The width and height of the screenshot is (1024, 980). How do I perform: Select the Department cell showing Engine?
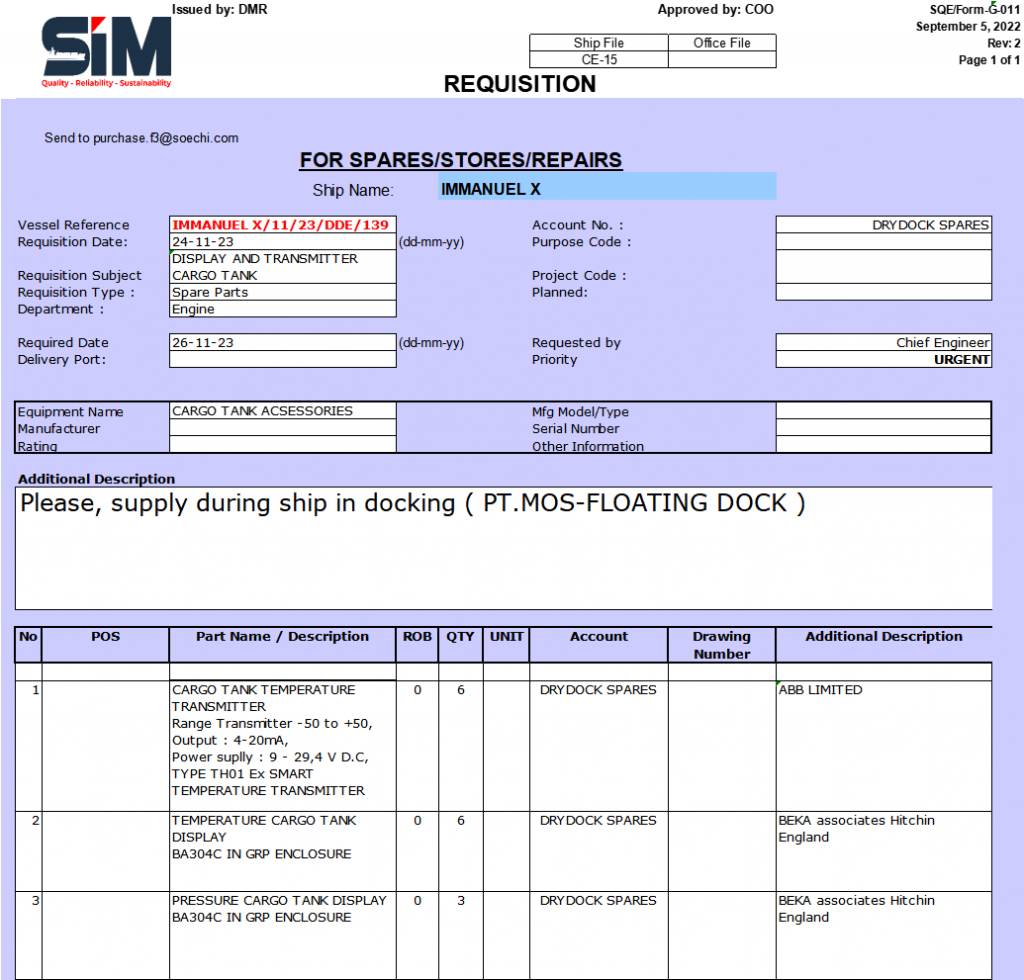coord(283,310)
